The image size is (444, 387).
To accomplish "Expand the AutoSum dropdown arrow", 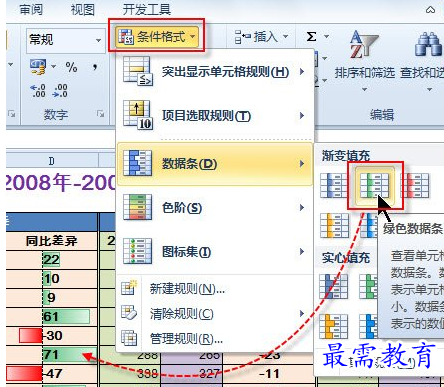I will click(326, 36).
